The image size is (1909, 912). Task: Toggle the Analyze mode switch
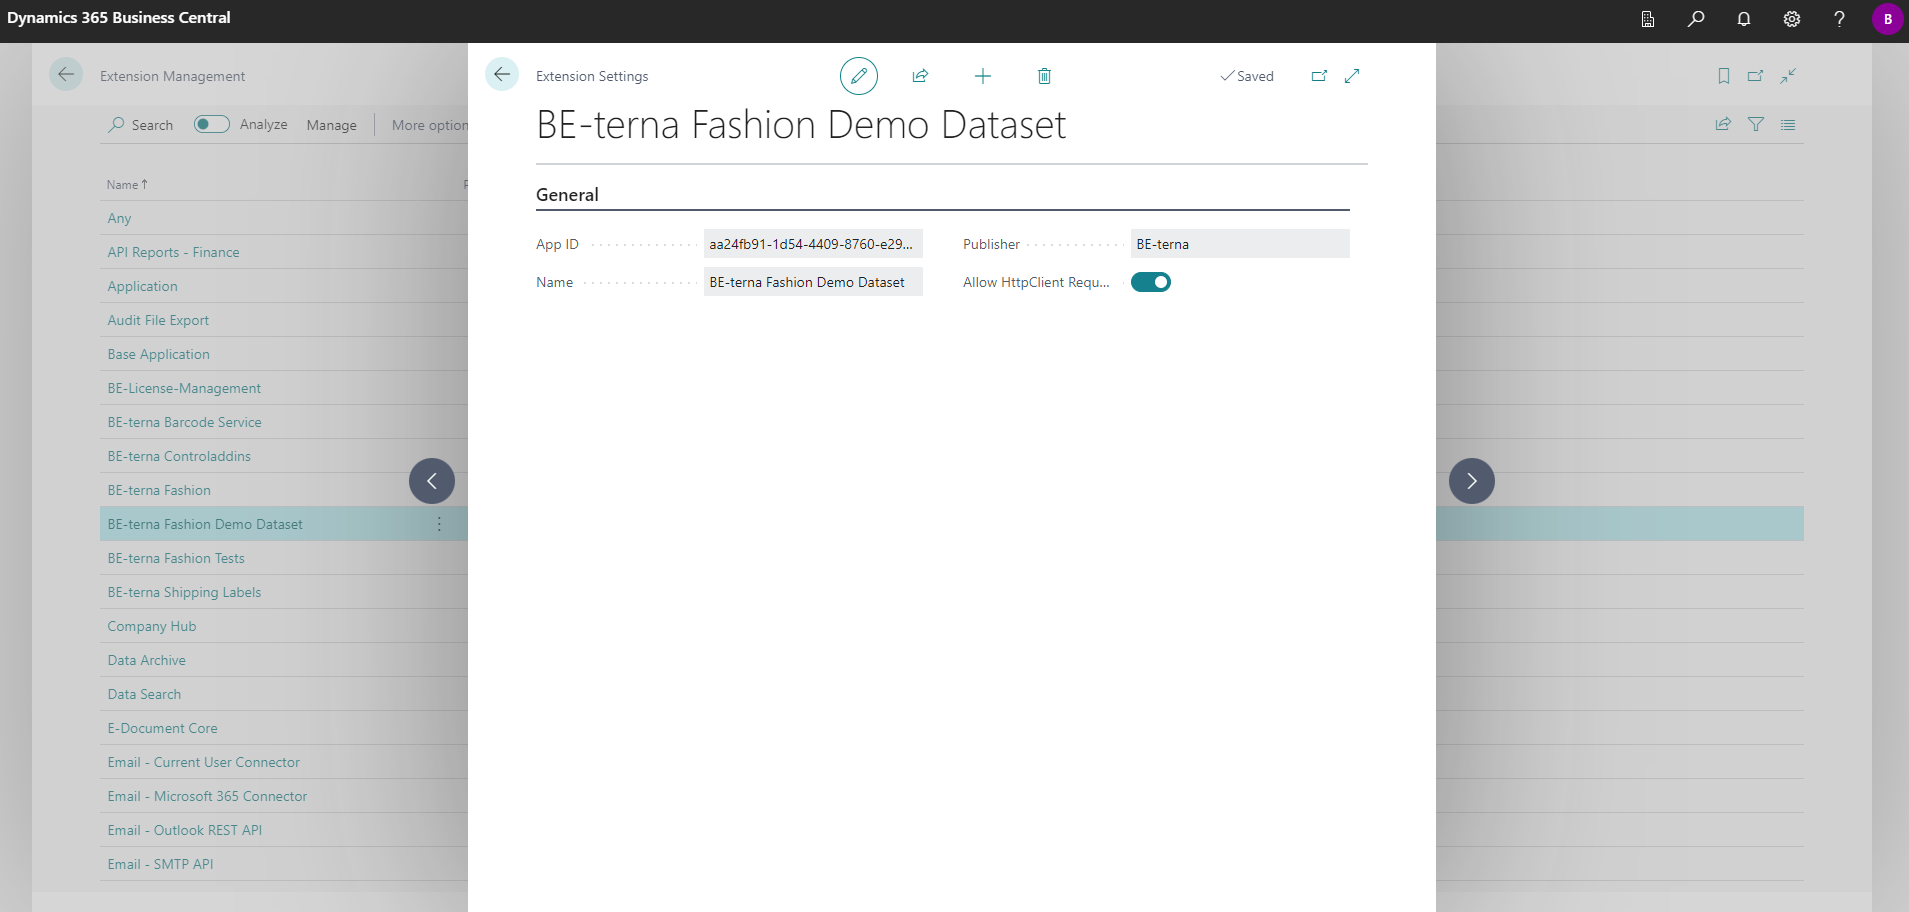tap(211, 124)
